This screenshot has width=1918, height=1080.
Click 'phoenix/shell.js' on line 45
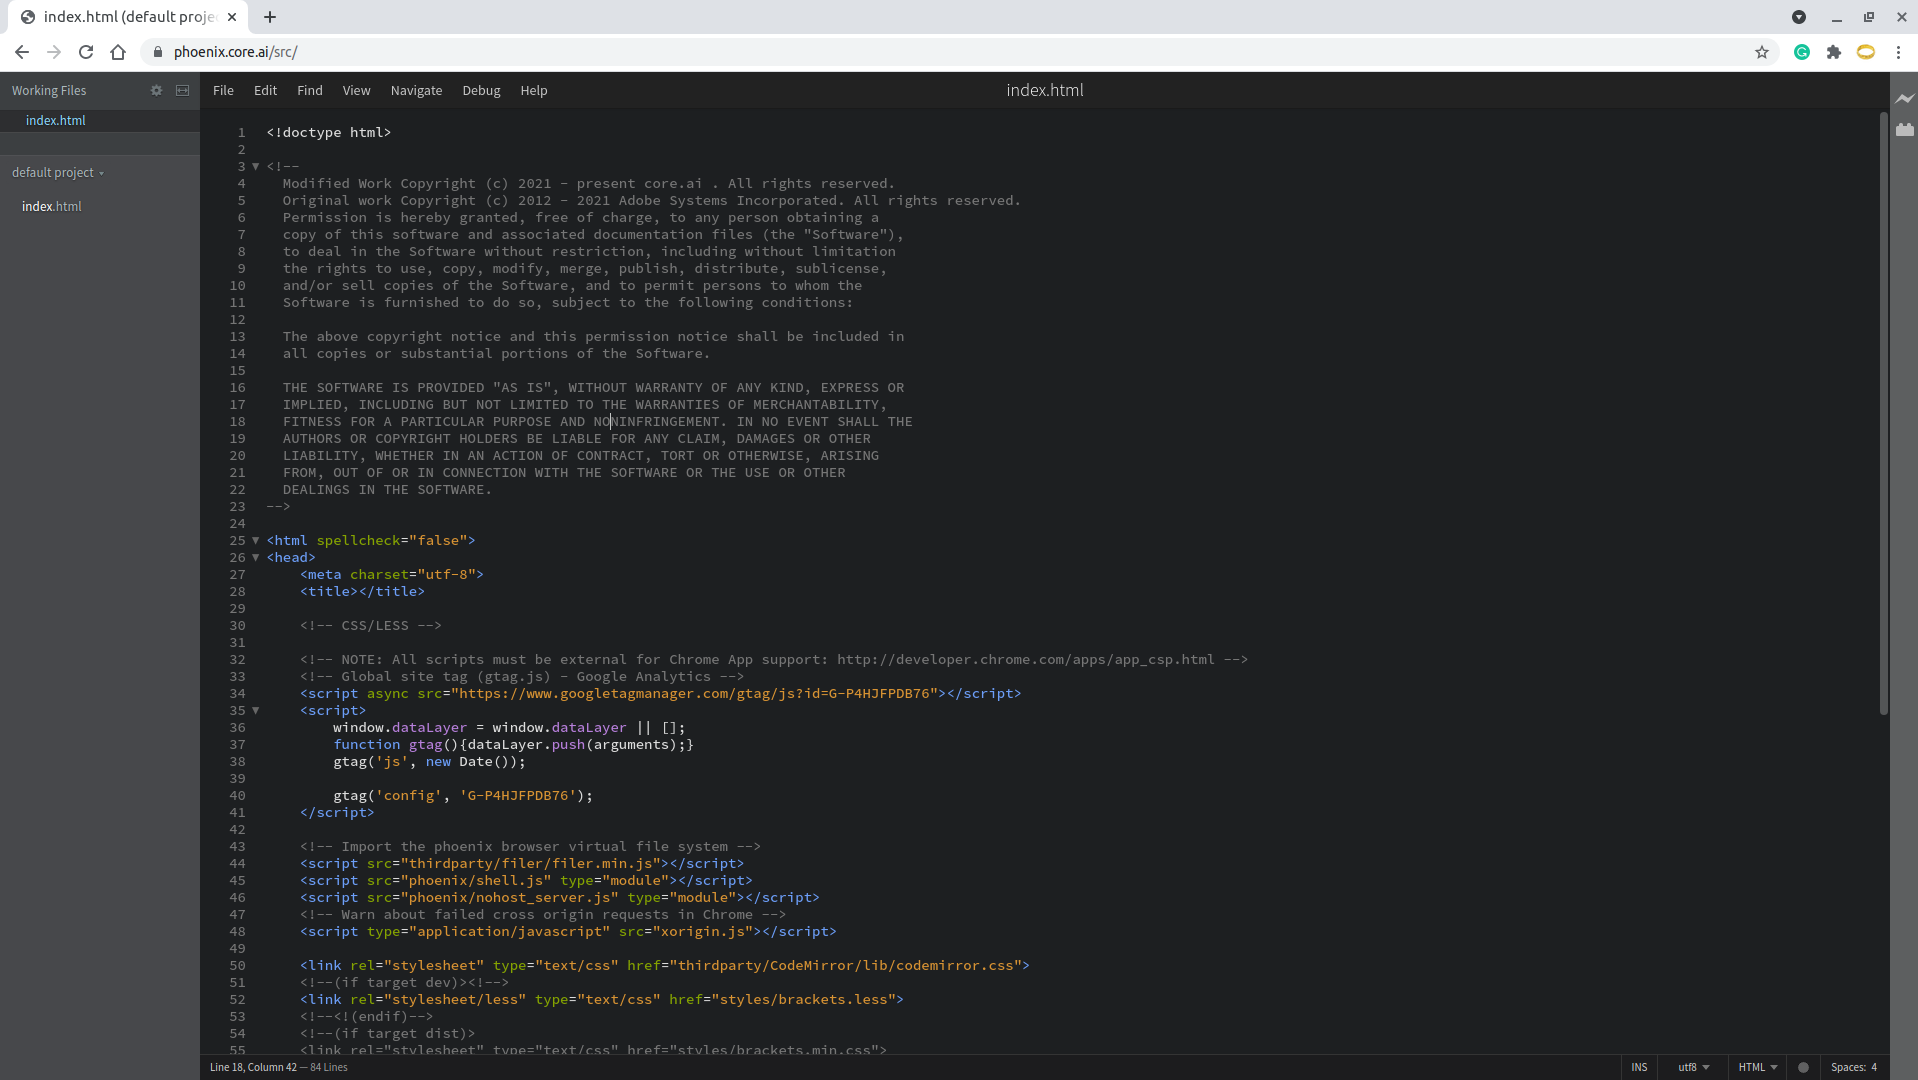[475, 881]
